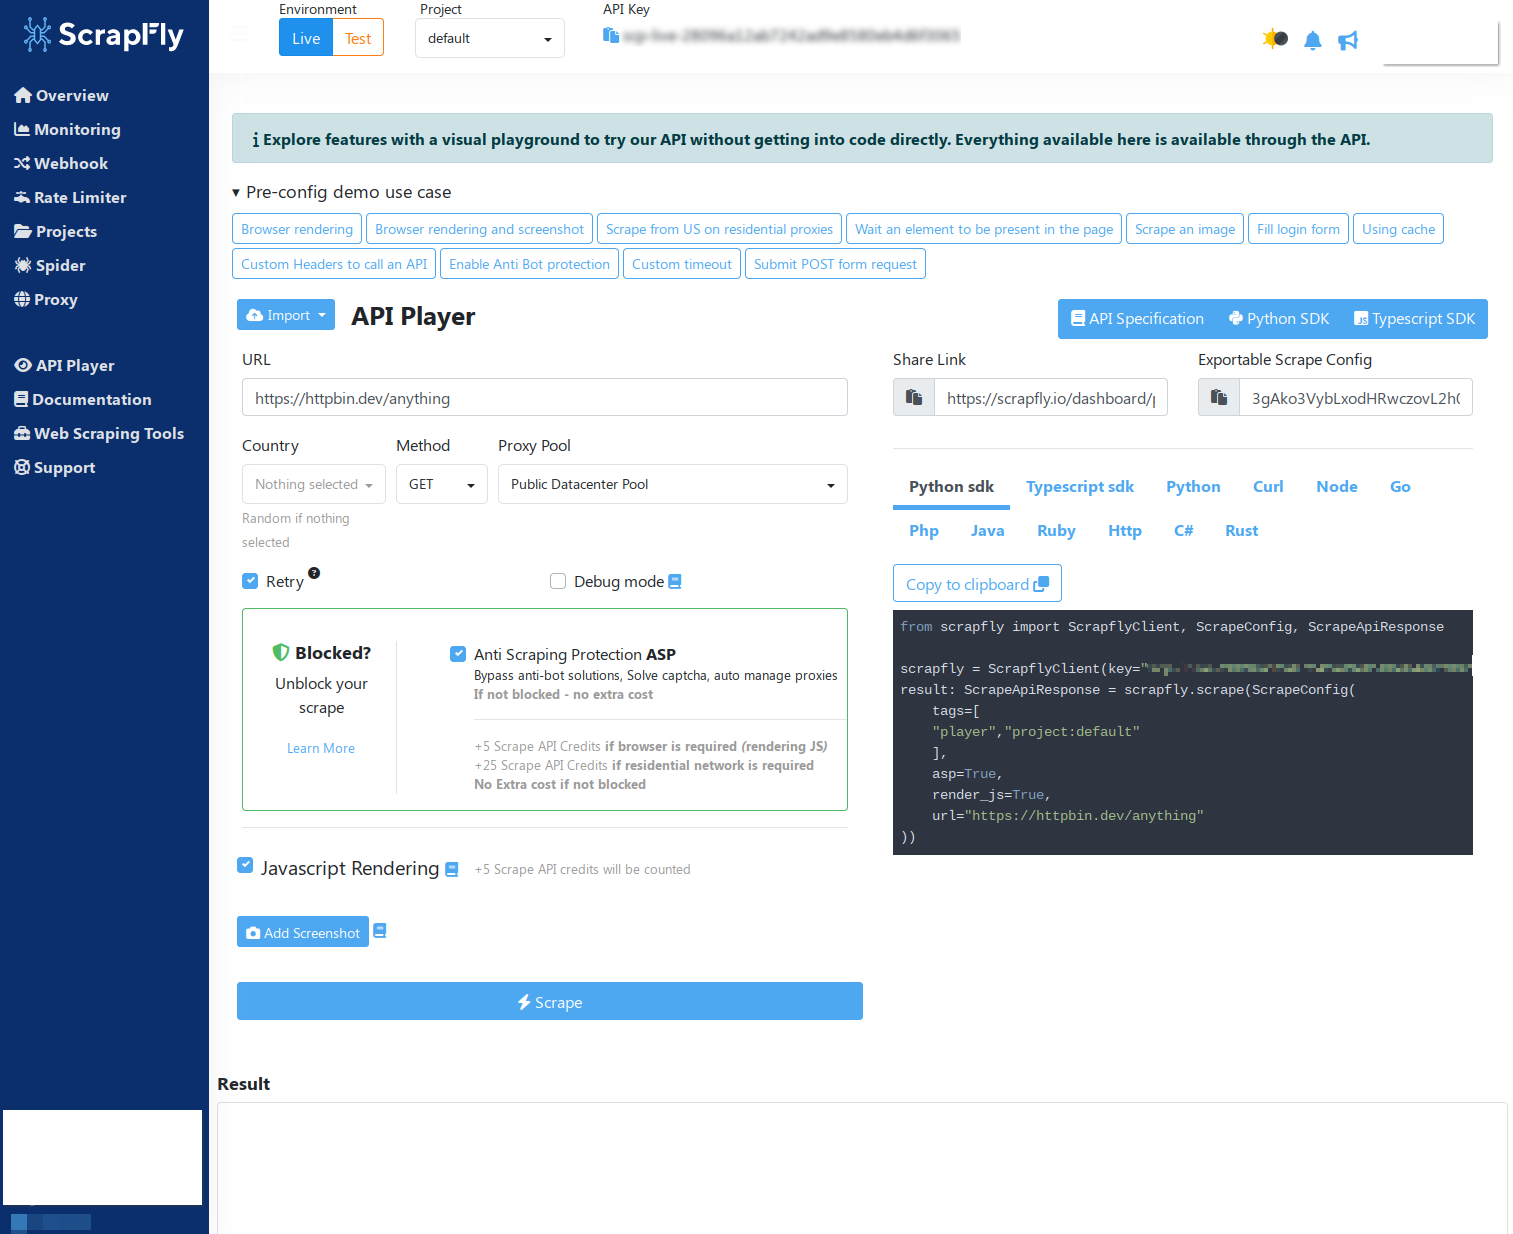Show the Php code example
Viewport: 1513px width, 1234px height.
pyautogui.click(x=924, y=531)
